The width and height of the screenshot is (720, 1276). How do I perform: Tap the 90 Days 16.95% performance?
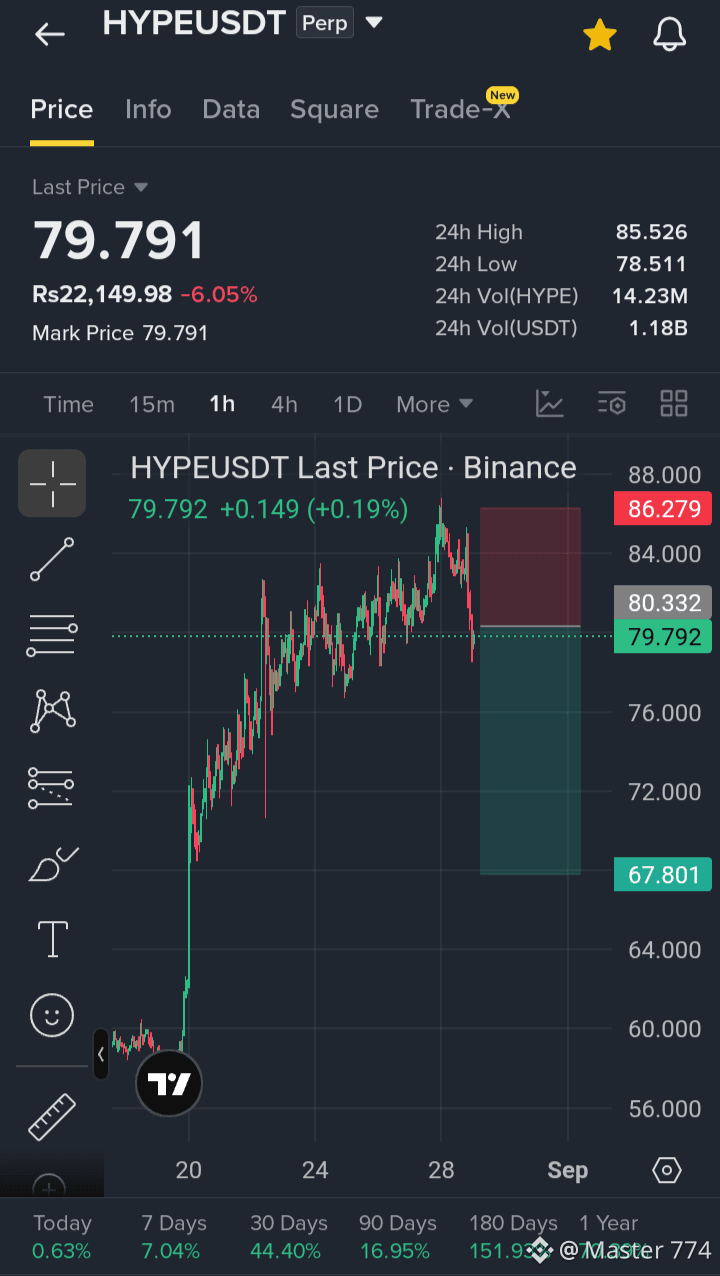(398, 1237)
